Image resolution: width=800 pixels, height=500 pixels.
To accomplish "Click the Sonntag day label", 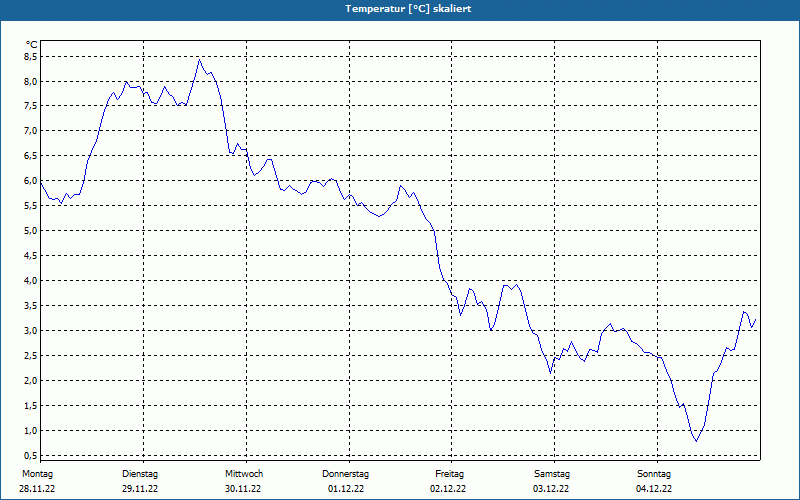I will tap(654, 474).
